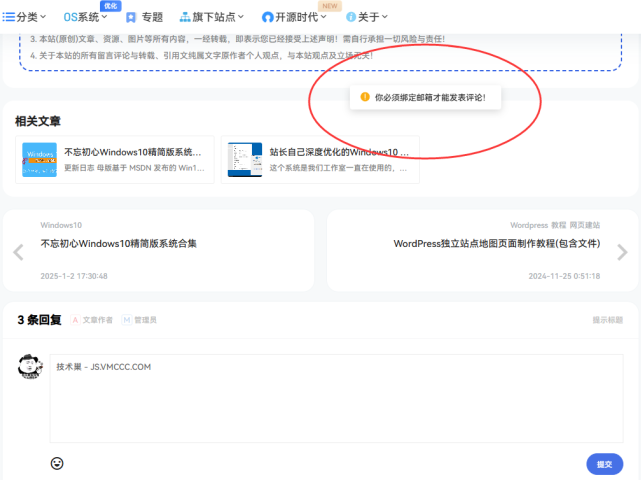Viewport: 641px width, 480px height.
Task: Click disclaimer line 3 about 本站(原创)文章
Action: [x=237, y=39]
